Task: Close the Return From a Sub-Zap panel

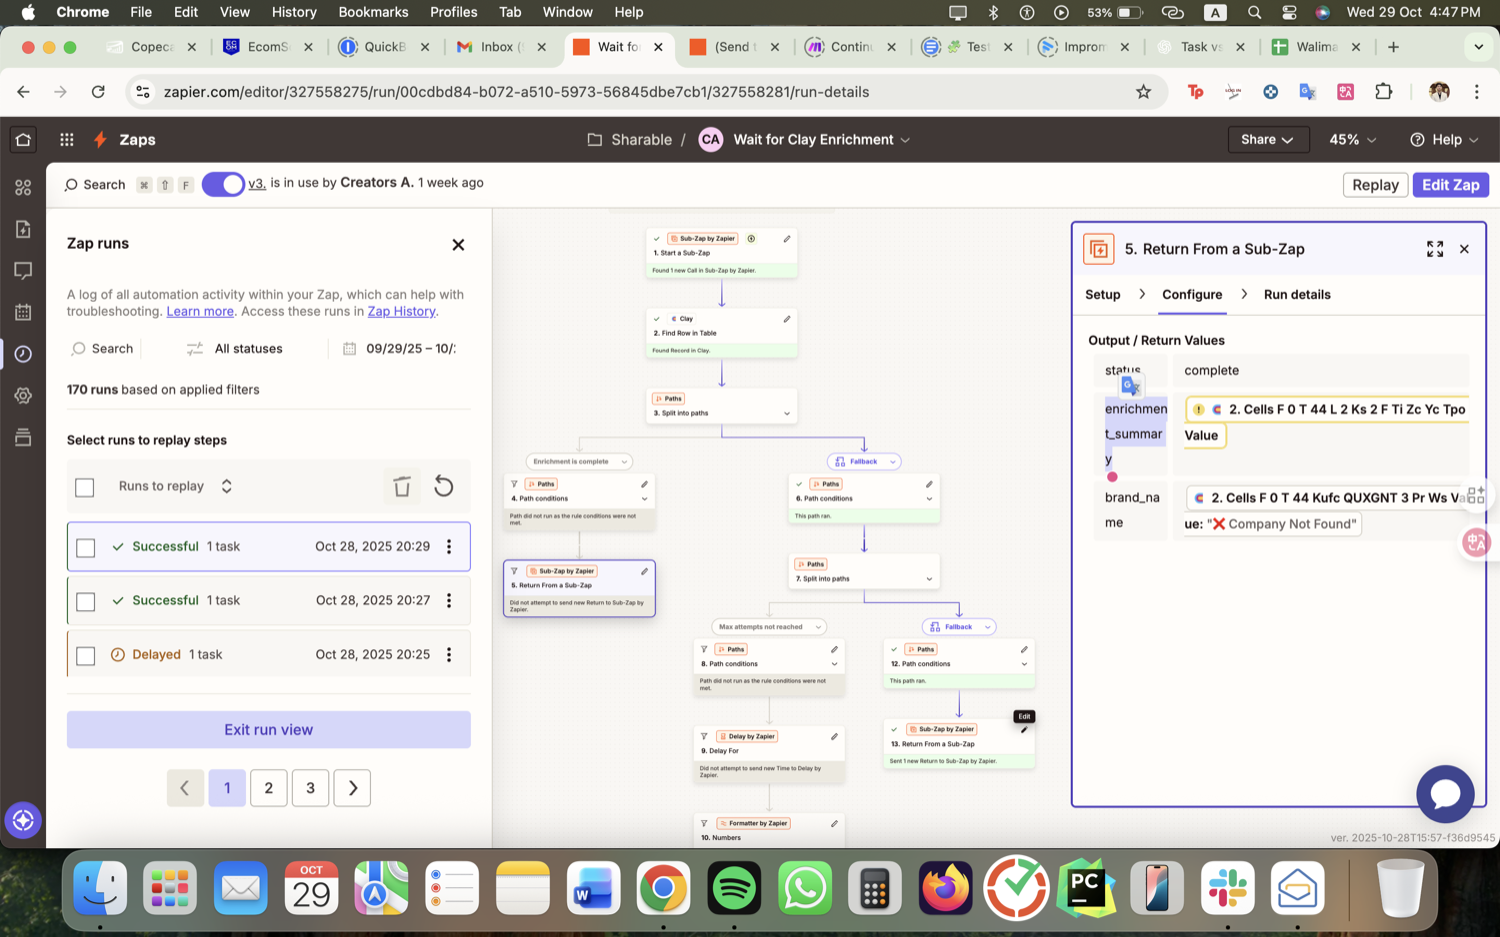Action: click(1464, 249)
